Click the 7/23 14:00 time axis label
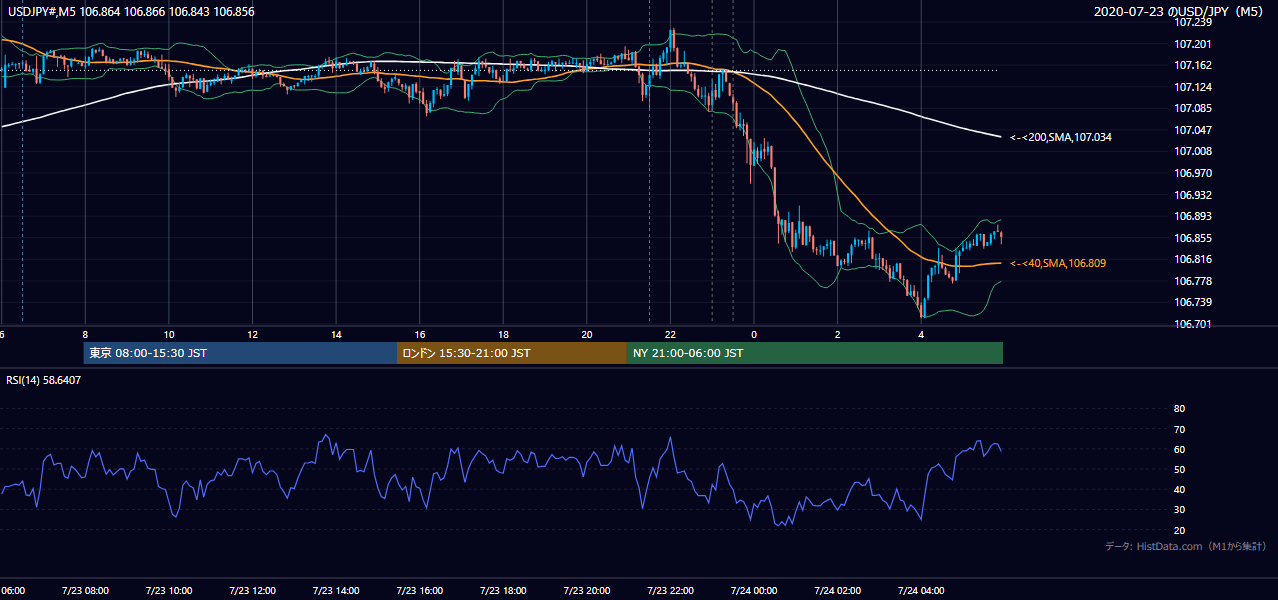 [336, 591]
